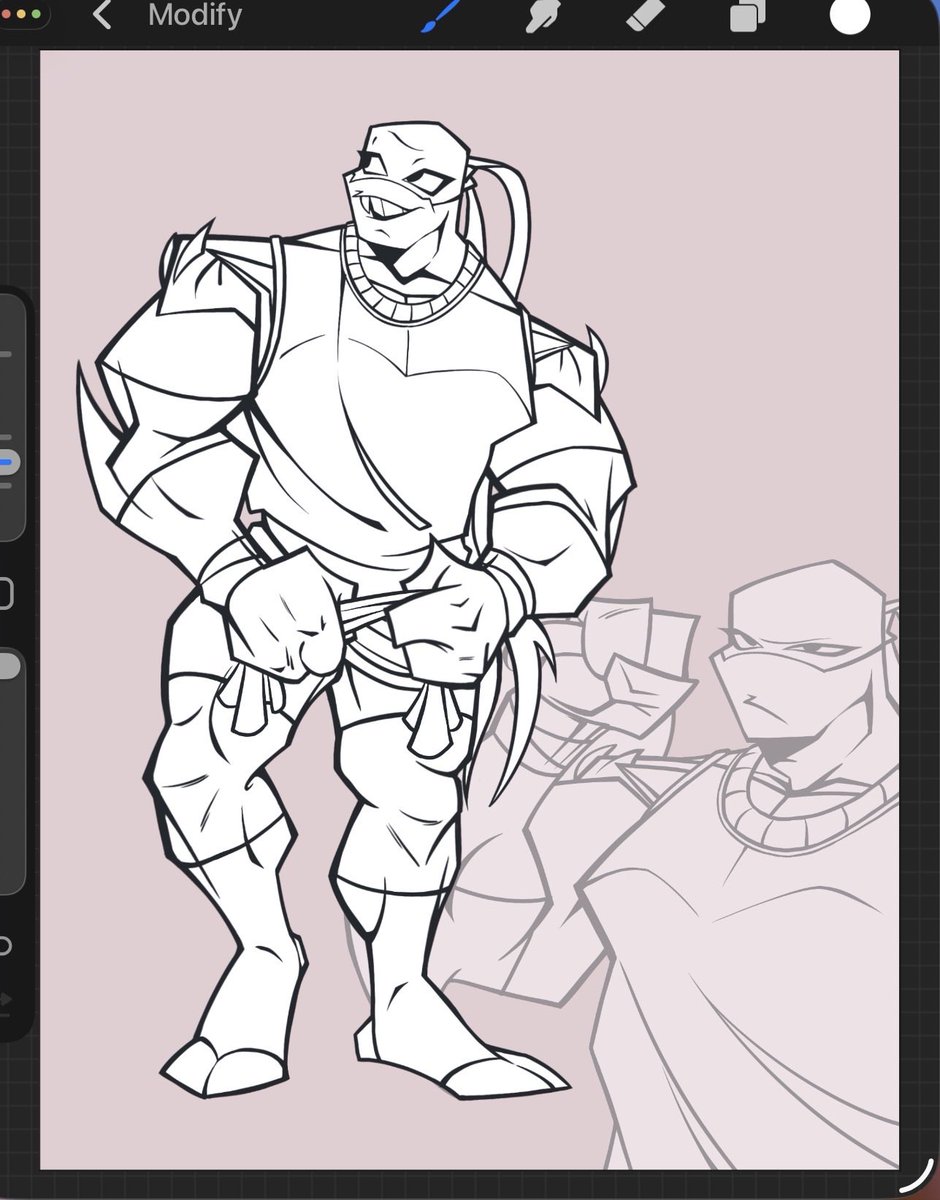This screenshot has width=940, height=1200.
Task: Tap the corner arc handle at bottom-right
Action: coord(916,1175)
